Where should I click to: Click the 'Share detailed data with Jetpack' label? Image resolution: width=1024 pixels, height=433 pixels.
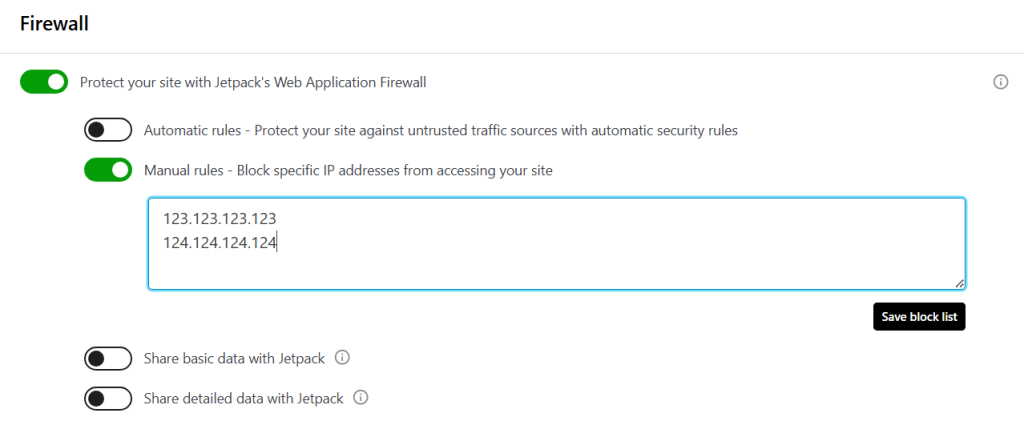[244, 398]
